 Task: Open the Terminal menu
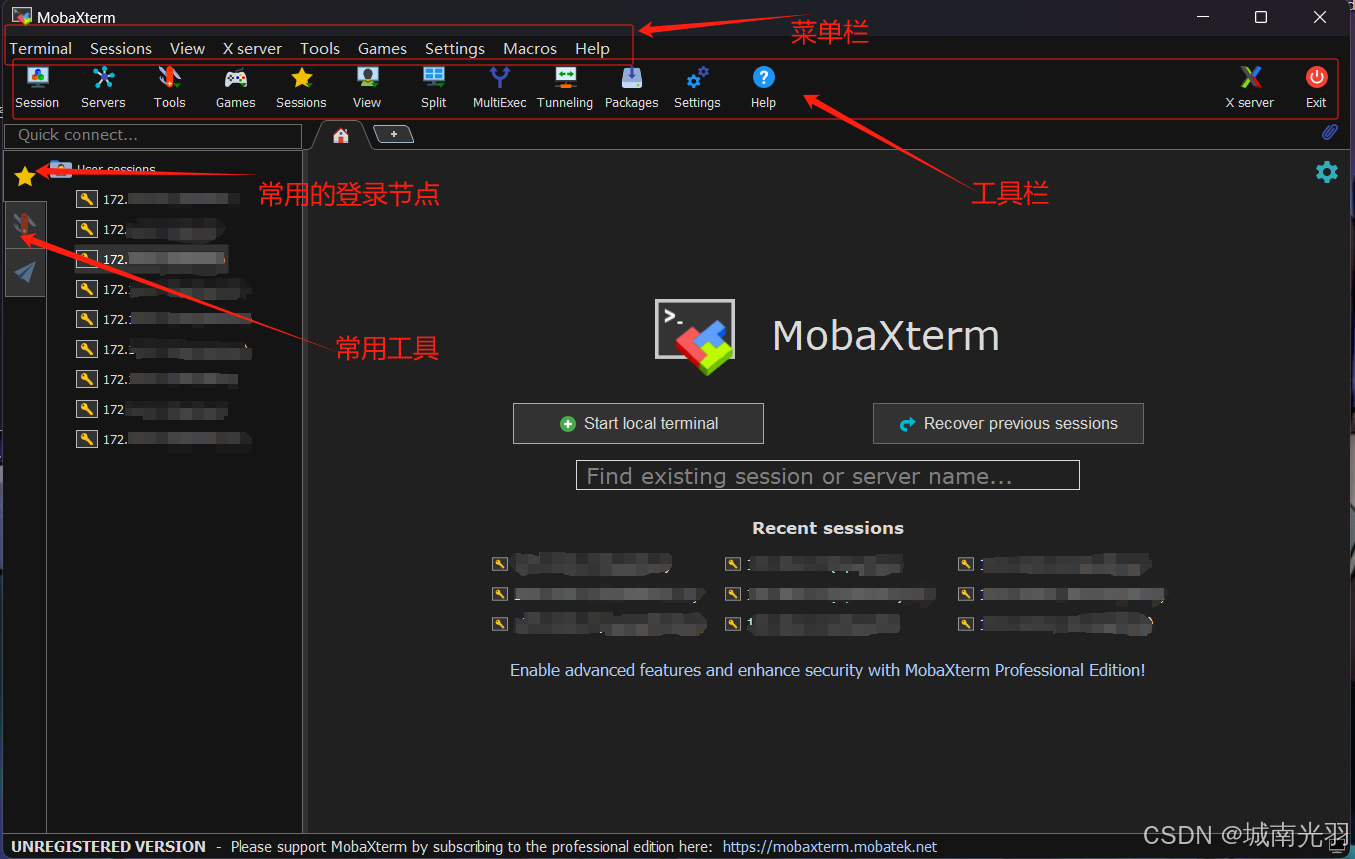click(x=41, y=48)
